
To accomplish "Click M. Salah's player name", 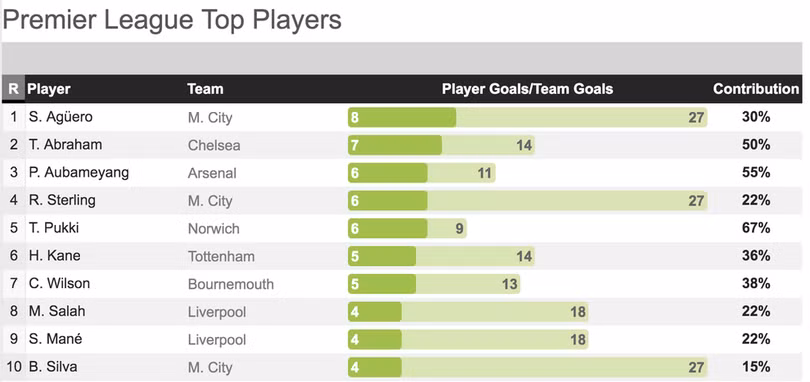I will pyautogui.click(x=57, y=312).
